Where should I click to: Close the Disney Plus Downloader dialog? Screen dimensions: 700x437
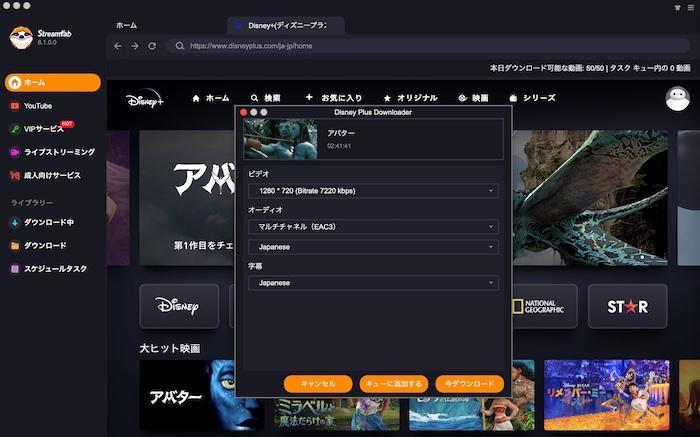[244, 112]
